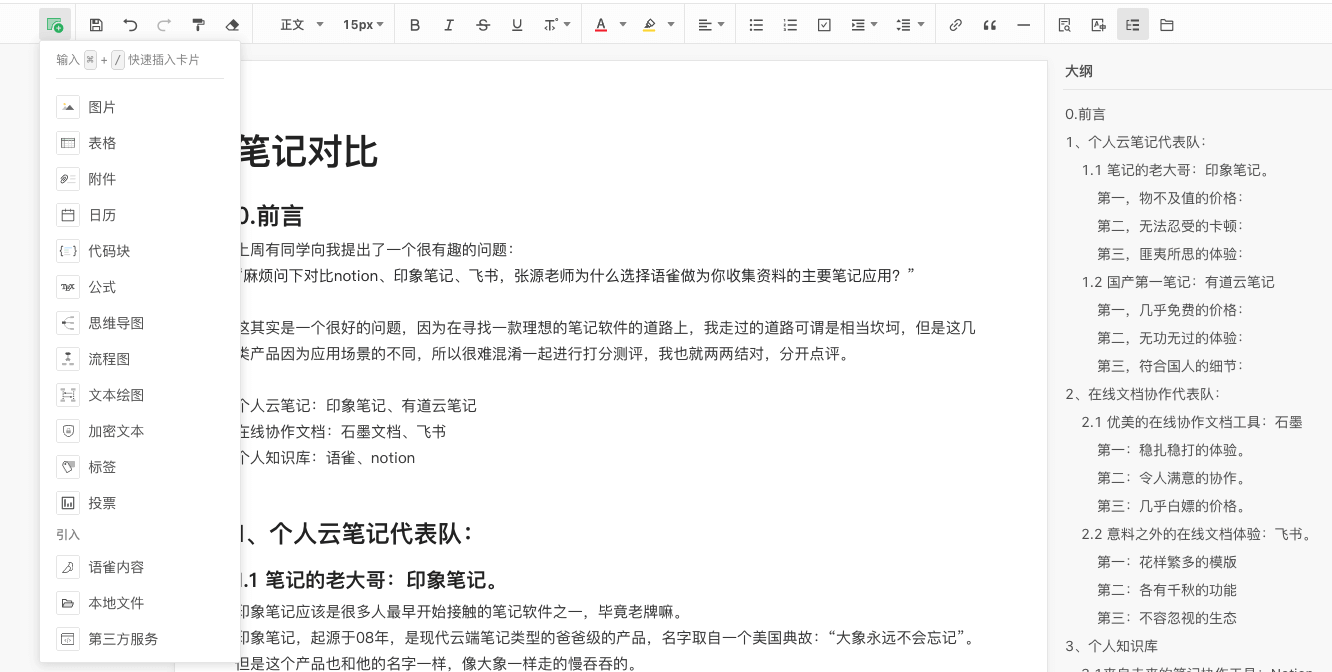Toggle bold formatting

pyautogui.click(x=415, y=25)
